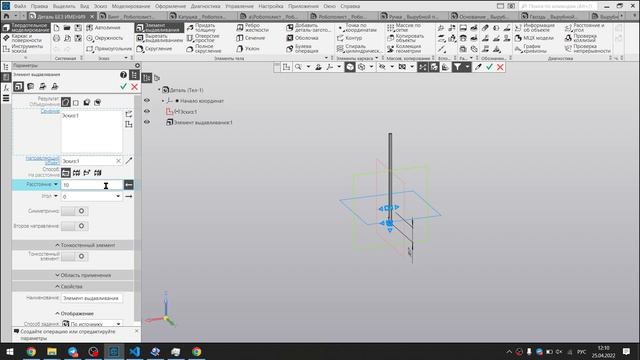This screenshot has height=360, width=640.
Task: Open the Файл menu
Action: [x=20, y=6]
